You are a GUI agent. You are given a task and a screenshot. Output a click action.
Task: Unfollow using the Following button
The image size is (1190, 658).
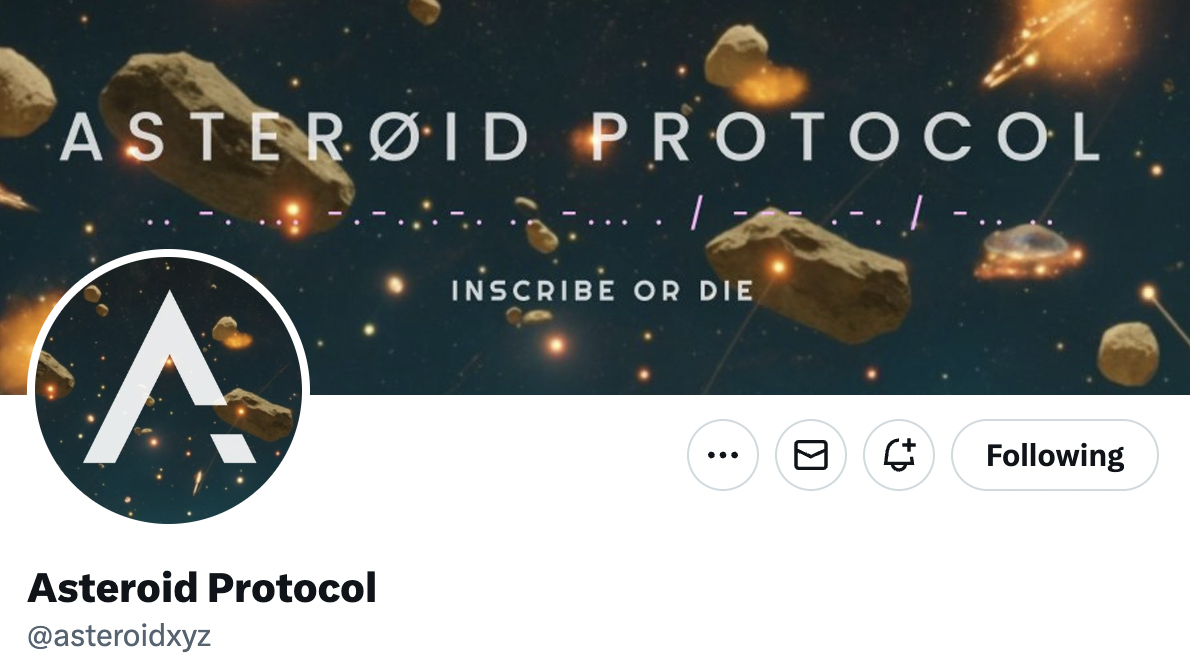[x=1055, y=455]
